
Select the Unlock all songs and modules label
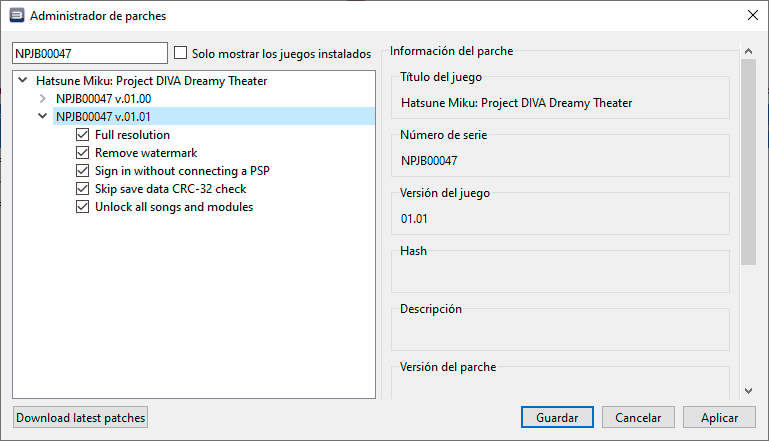coord(174,207)
